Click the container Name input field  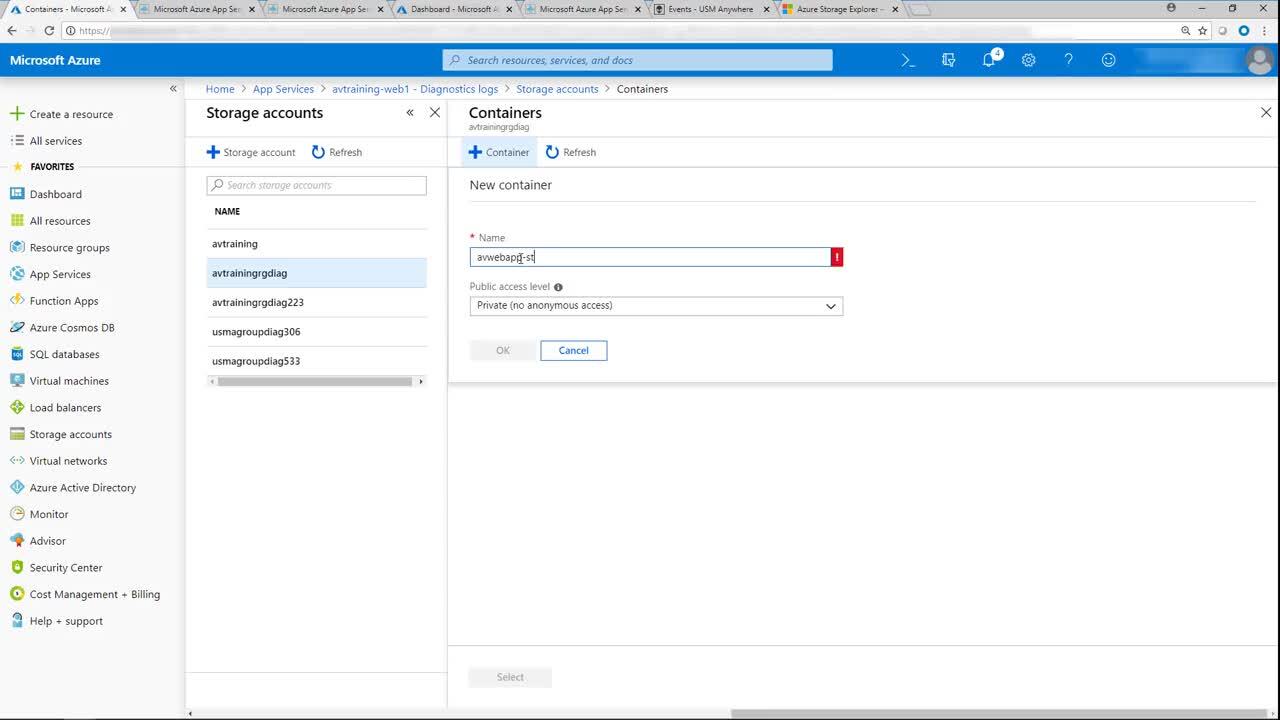pos(650,257)
